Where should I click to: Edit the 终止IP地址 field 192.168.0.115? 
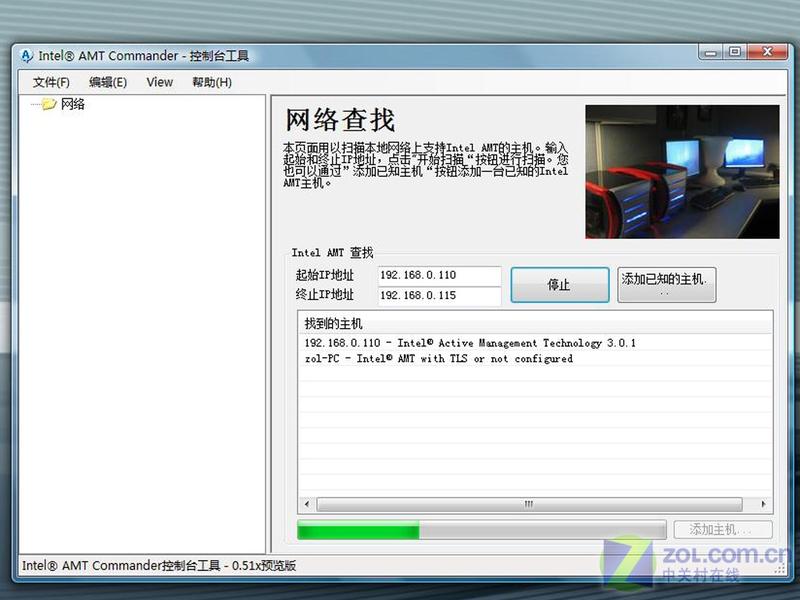(439, 295)
